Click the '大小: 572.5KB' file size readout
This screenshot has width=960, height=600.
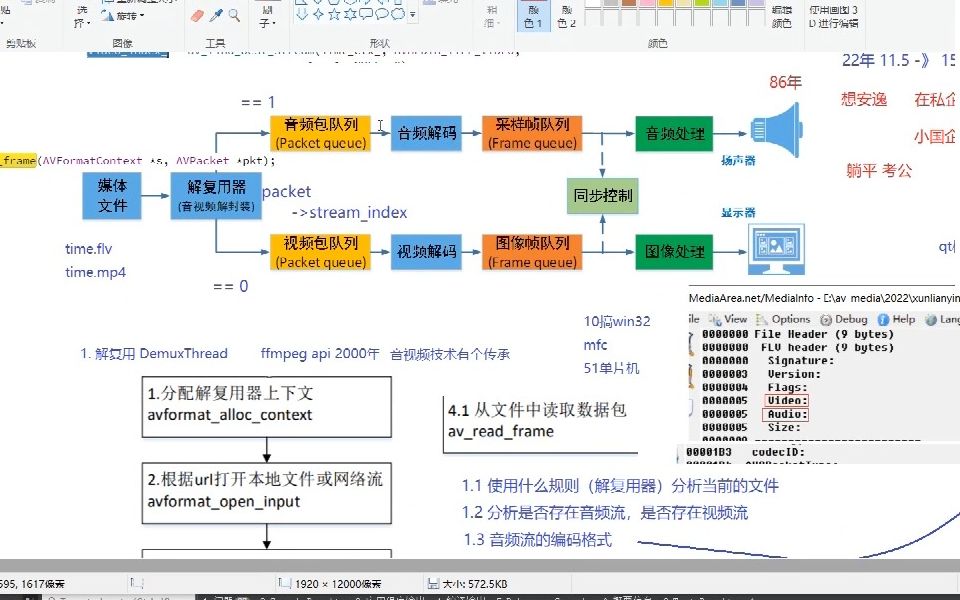[x=474, y=584]
